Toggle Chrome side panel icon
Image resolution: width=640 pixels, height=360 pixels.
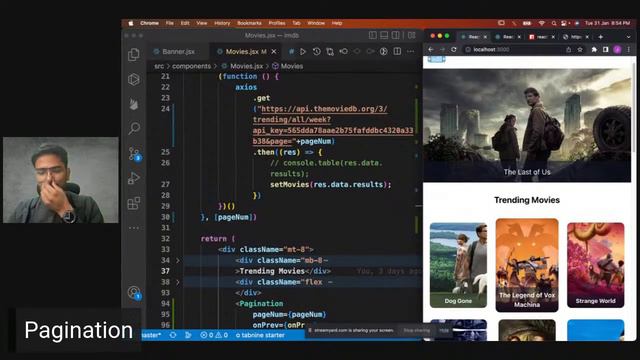point(606,49)
